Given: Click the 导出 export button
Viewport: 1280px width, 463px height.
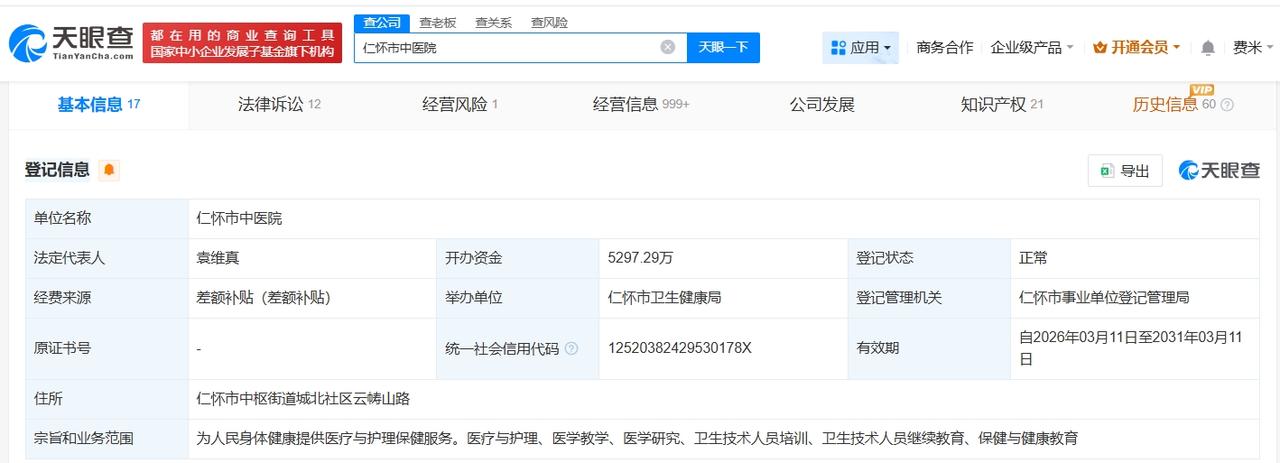Looking at the screenshot, I should [x=1125, y=171].
